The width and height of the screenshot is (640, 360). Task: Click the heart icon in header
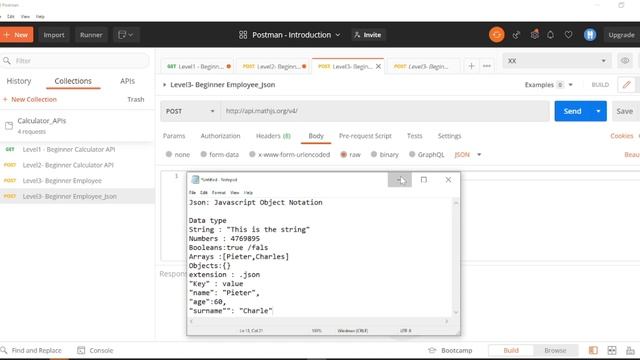click(x=568, y=35)
